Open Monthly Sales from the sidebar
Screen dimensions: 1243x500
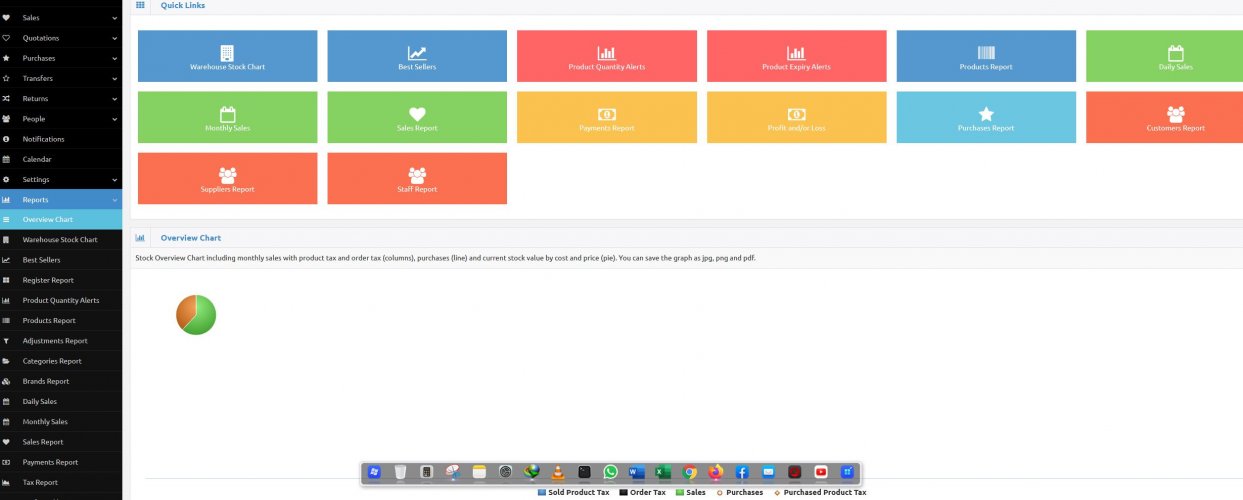coord(61,422)
